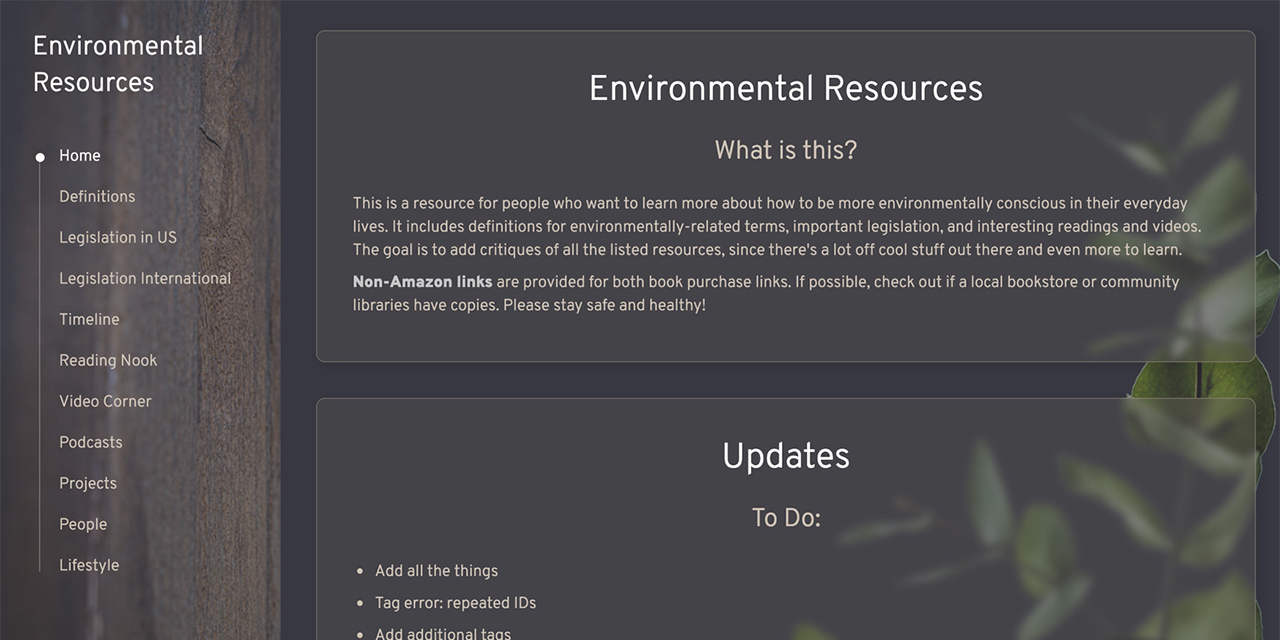Select Projects in the sidebar

[88, 484]
